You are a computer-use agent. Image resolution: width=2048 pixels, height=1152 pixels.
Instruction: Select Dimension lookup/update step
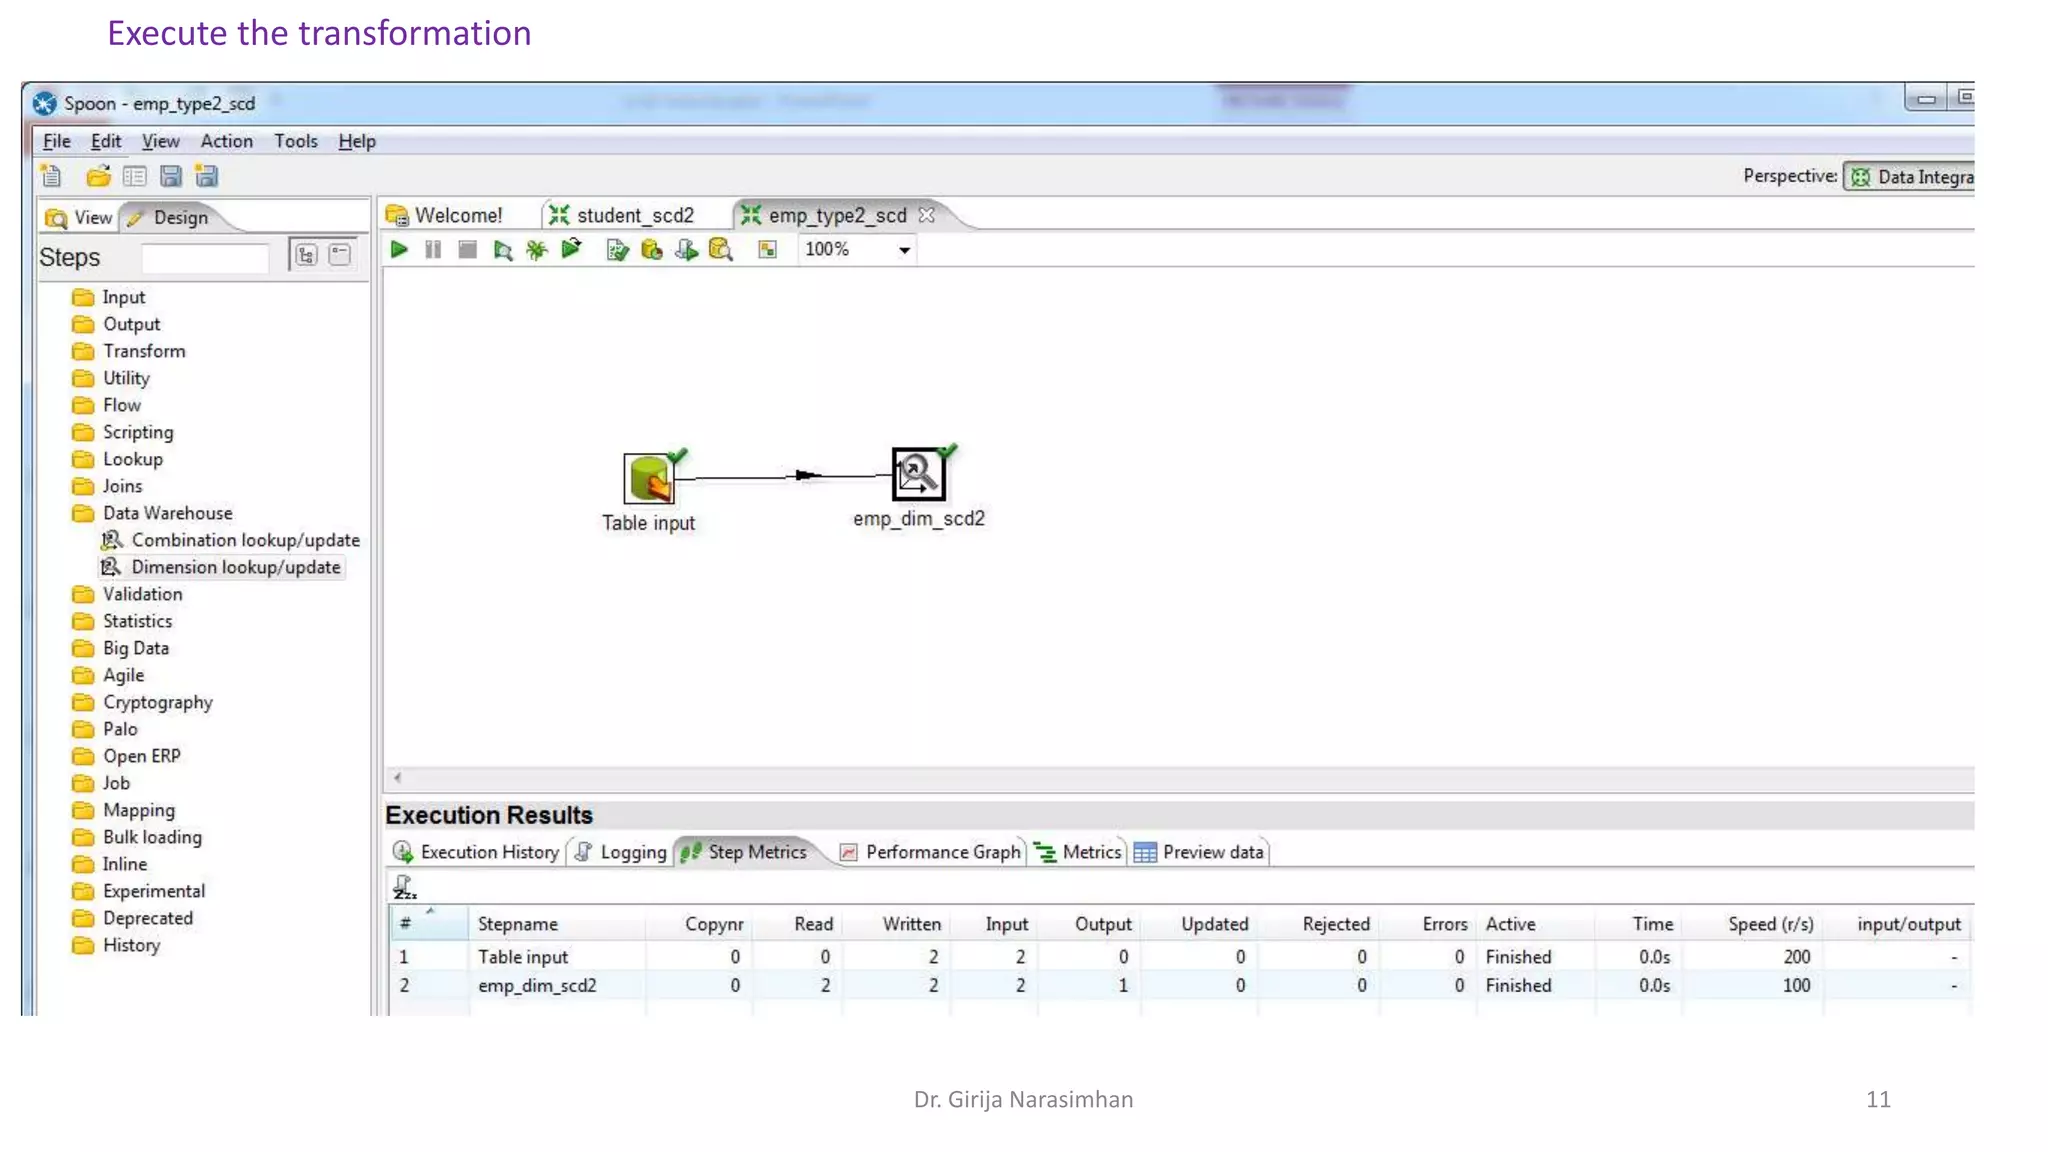[x=235, y=567]
